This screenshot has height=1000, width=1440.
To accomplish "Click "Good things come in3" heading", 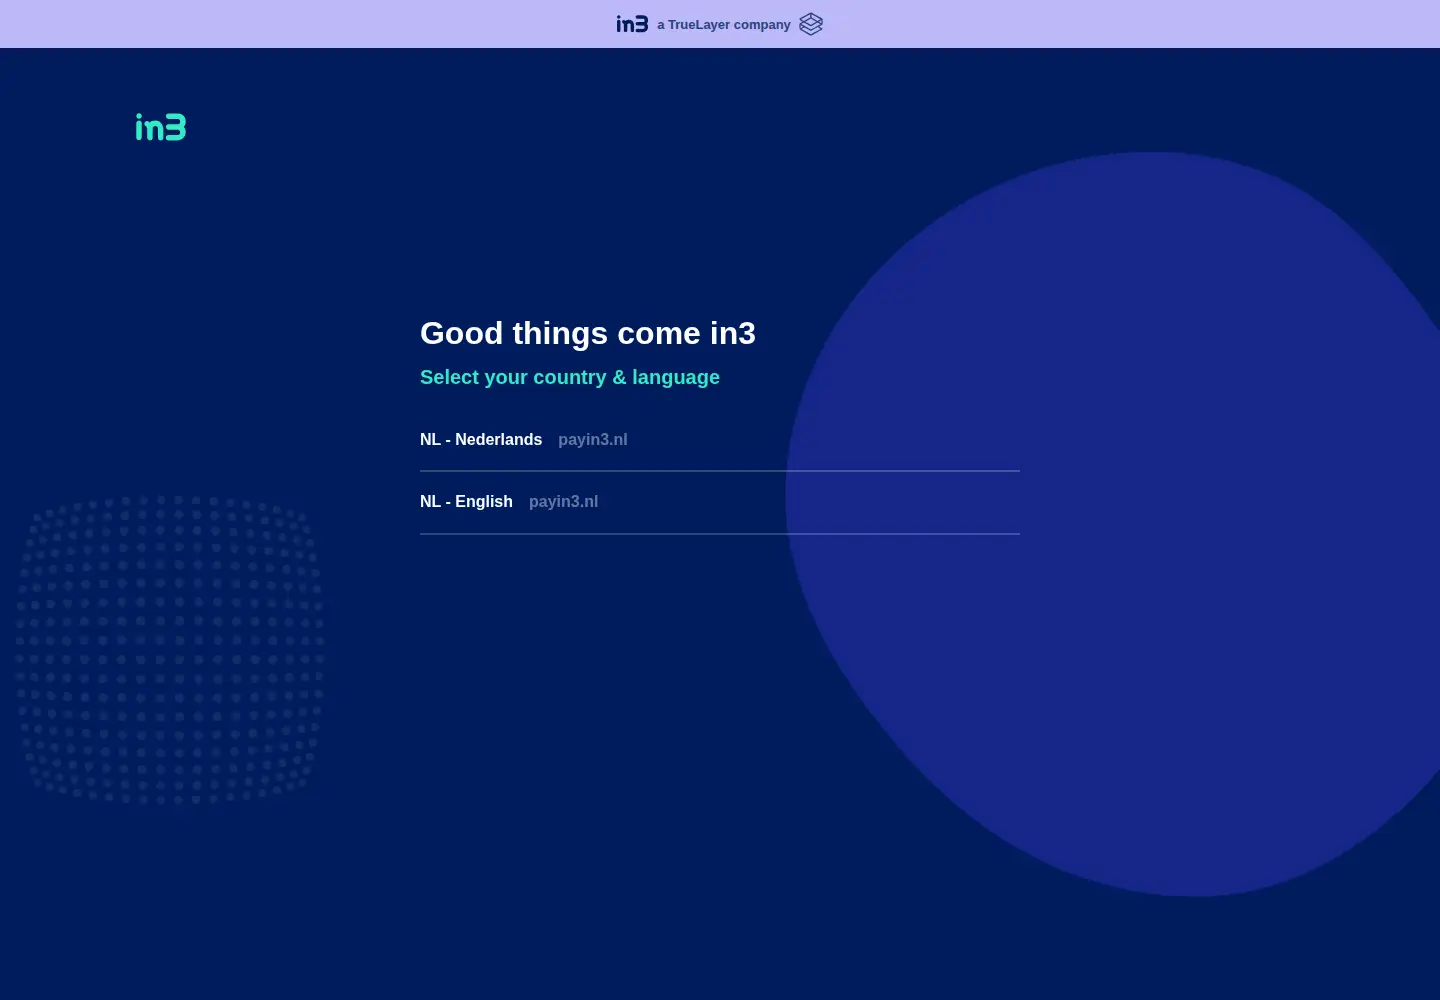I will [588, 333].
